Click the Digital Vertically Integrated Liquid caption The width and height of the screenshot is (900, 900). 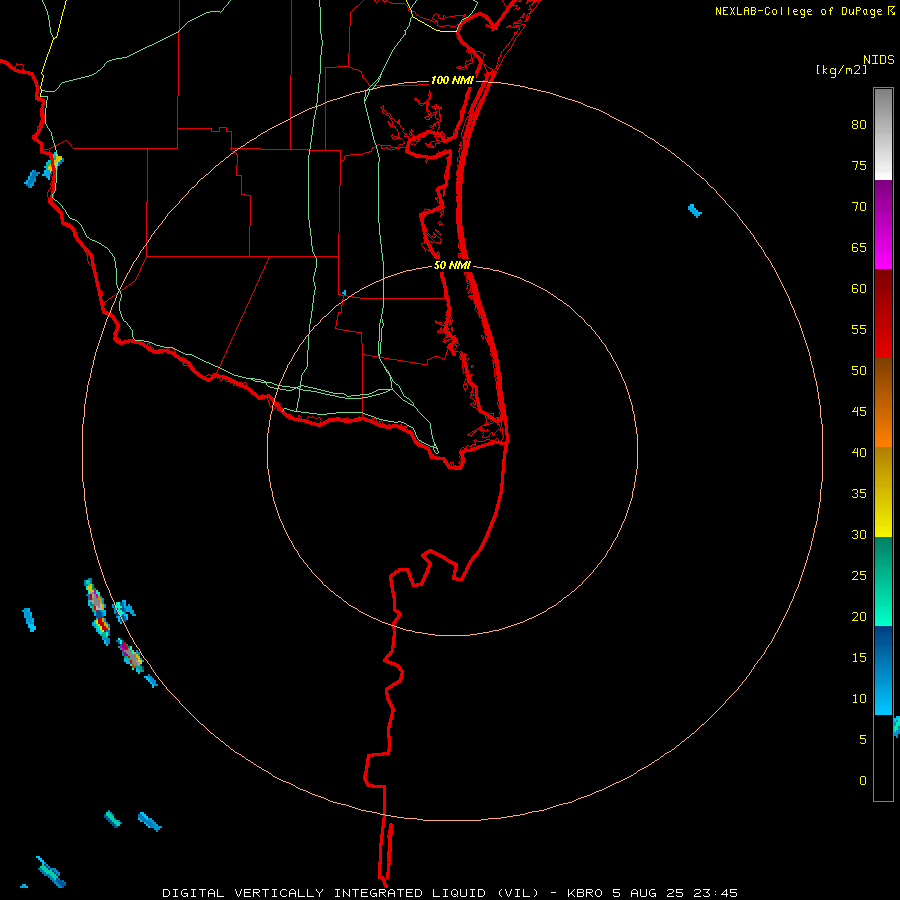(x=352, y=893)
